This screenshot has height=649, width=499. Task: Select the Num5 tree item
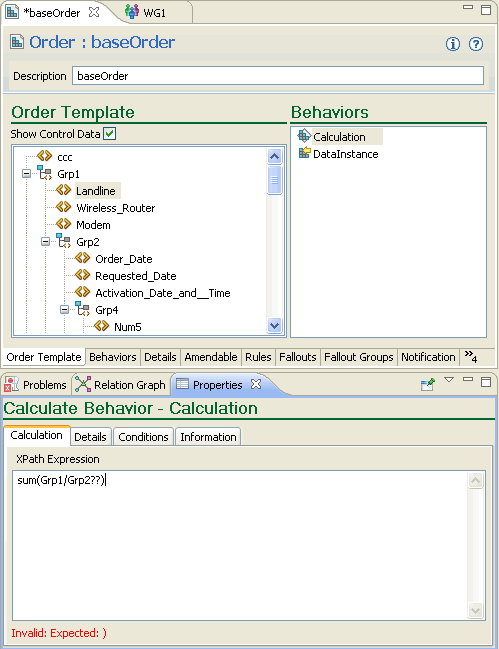127,327
